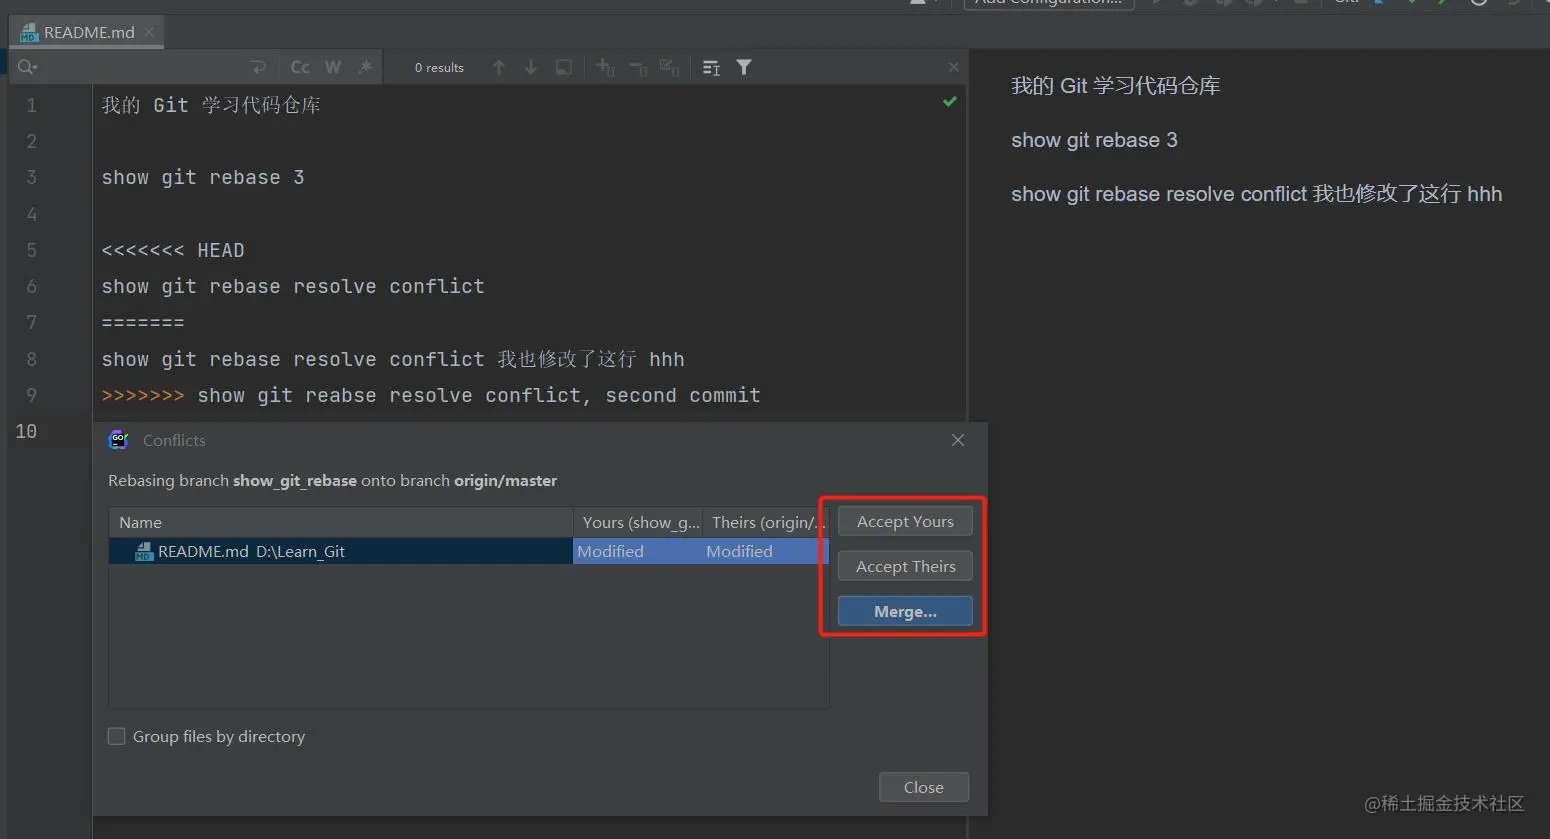
Task: Click into the search text field
Action: click(140, 67)
